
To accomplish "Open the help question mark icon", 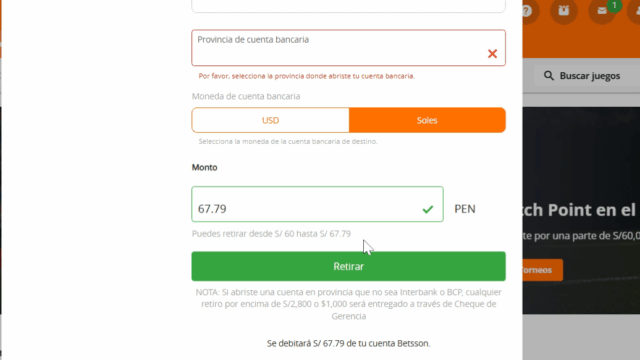I will 528,11.
